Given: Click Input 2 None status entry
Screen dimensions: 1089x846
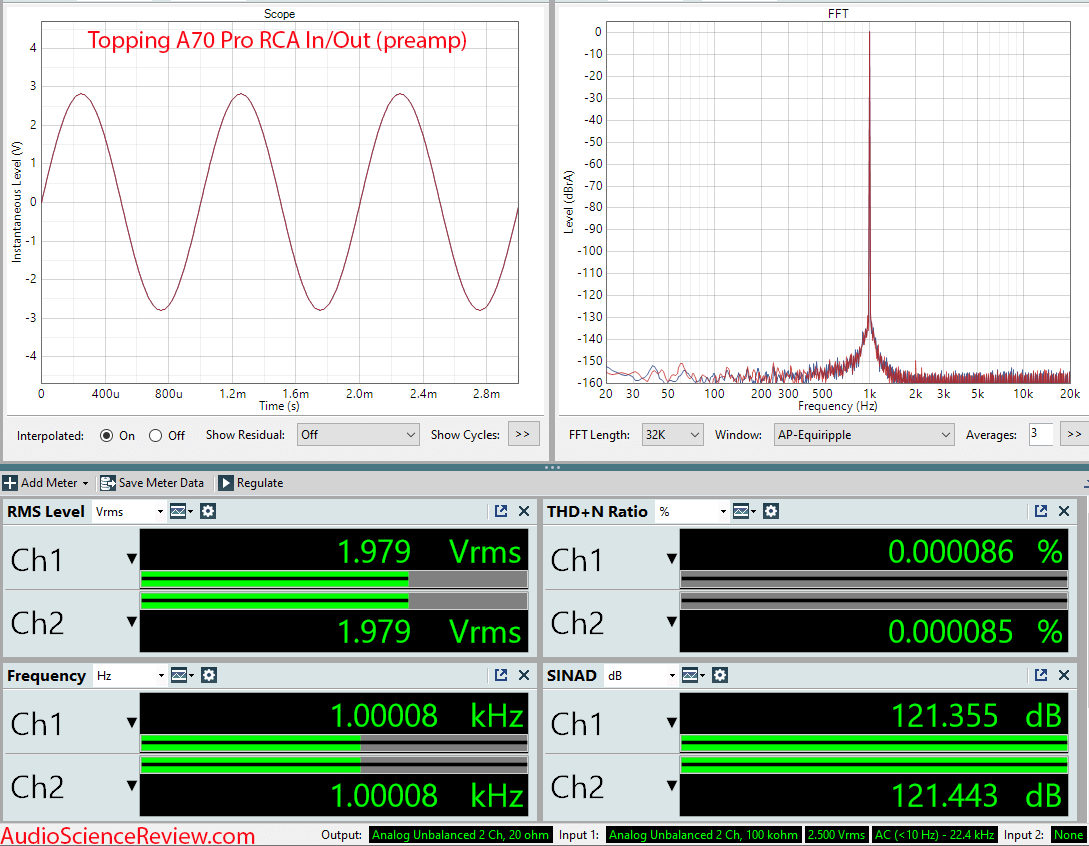Looking at the screenshot, I should pos(1068,835).
